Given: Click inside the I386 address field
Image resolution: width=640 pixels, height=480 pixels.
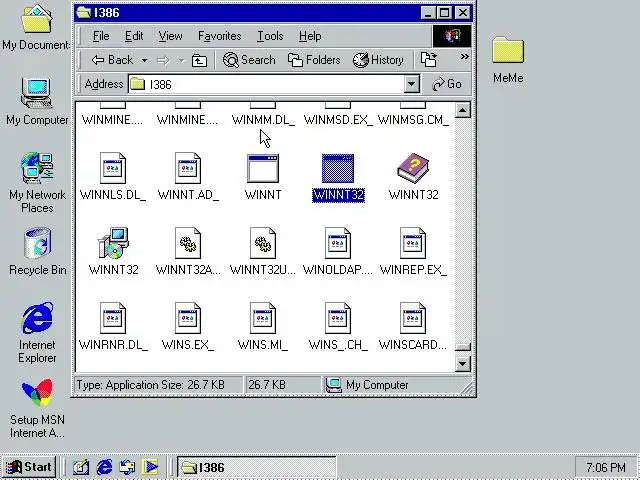Looking at the screenshot, I should [266, 84].
